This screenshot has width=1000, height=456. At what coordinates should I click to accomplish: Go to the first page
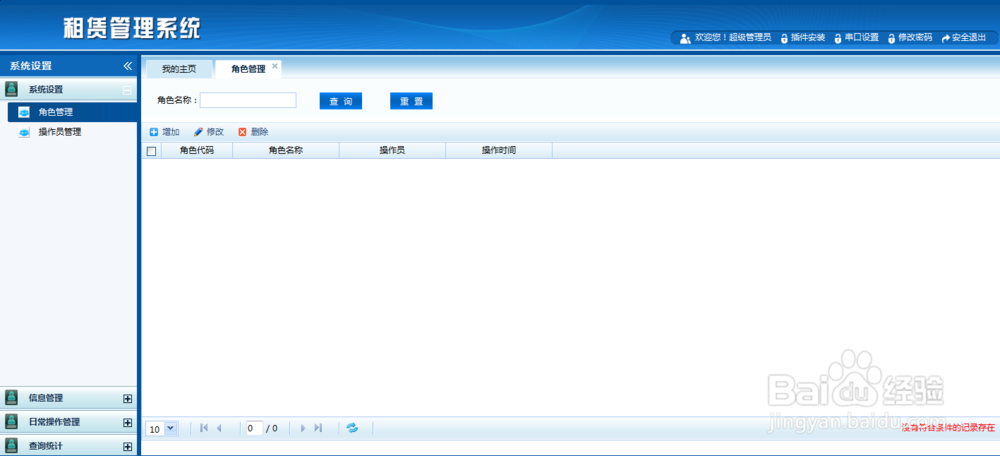[204, 428]
